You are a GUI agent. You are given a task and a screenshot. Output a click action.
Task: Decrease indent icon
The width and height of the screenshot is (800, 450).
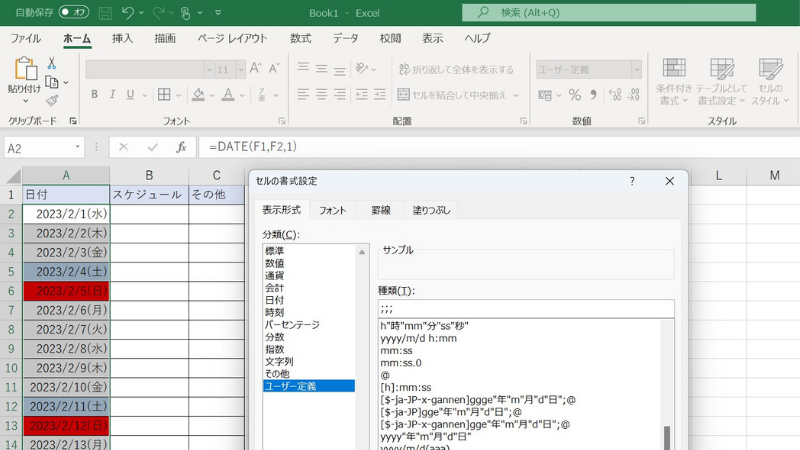(362, 94)
